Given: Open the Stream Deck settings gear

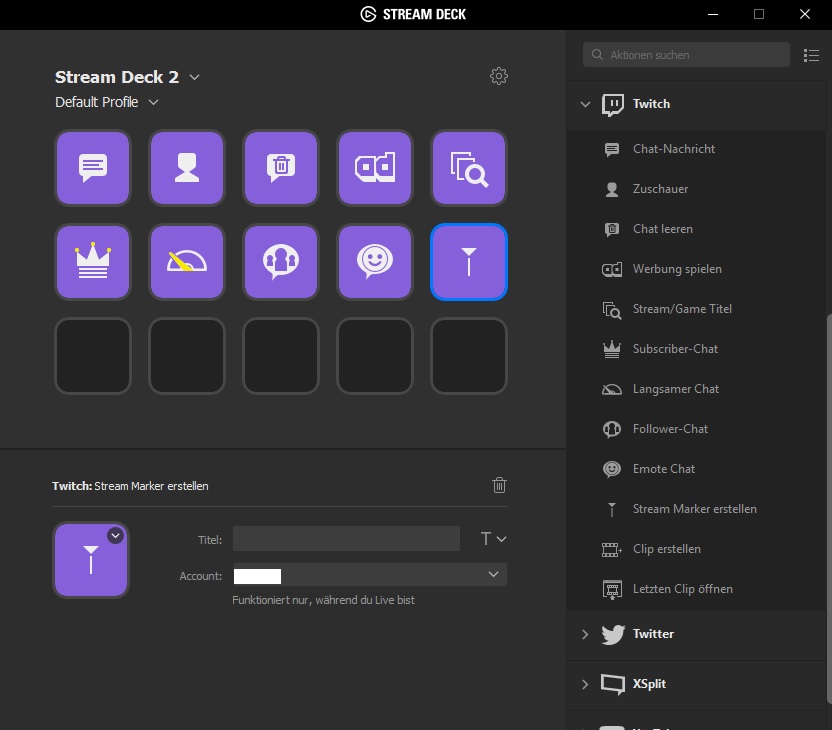Looking at the screenshot, I should (499, 76).
